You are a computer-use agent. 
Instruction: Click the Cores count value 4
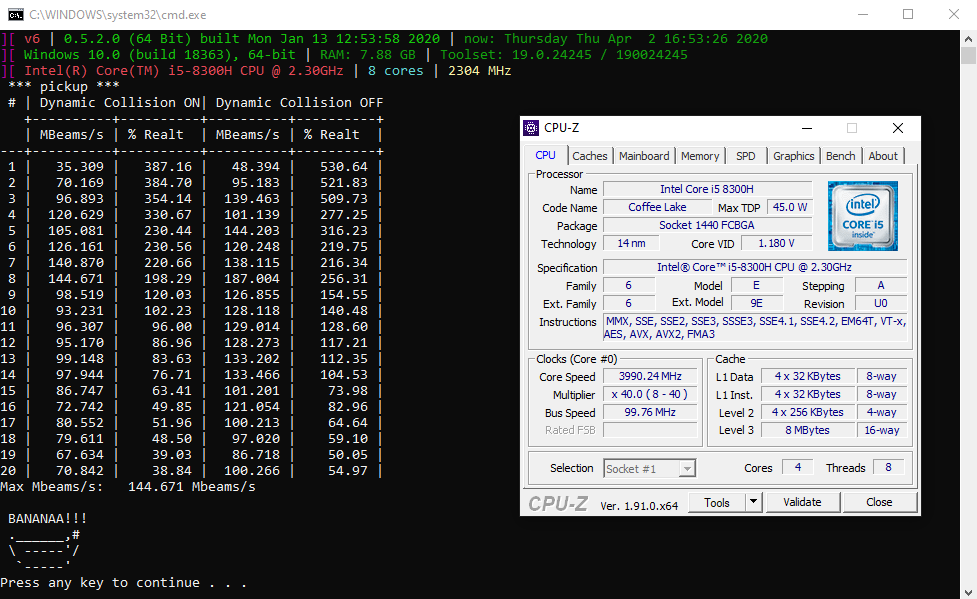click(798, 467)
